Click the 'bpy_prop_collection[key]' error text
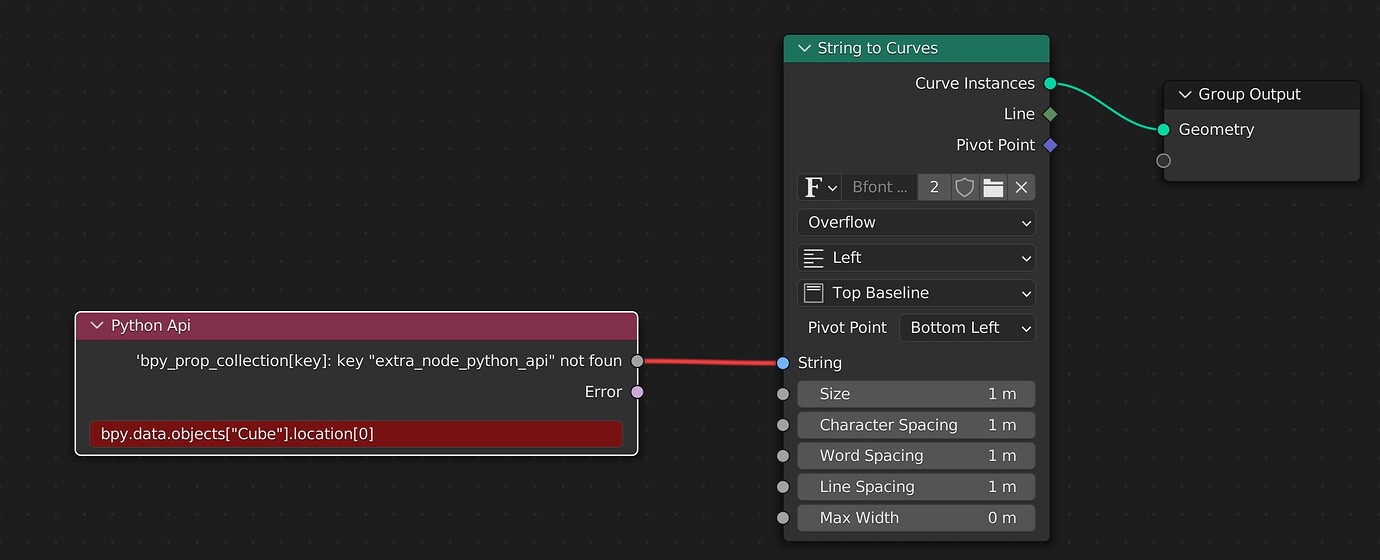Image resolution: width=1380 pixels, height=560 pixels. click(379, 361)
